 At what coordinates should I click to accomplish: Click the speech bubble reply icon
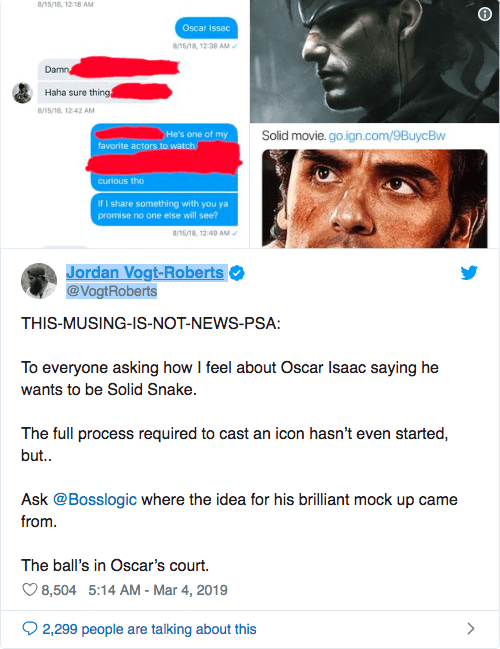29,629
